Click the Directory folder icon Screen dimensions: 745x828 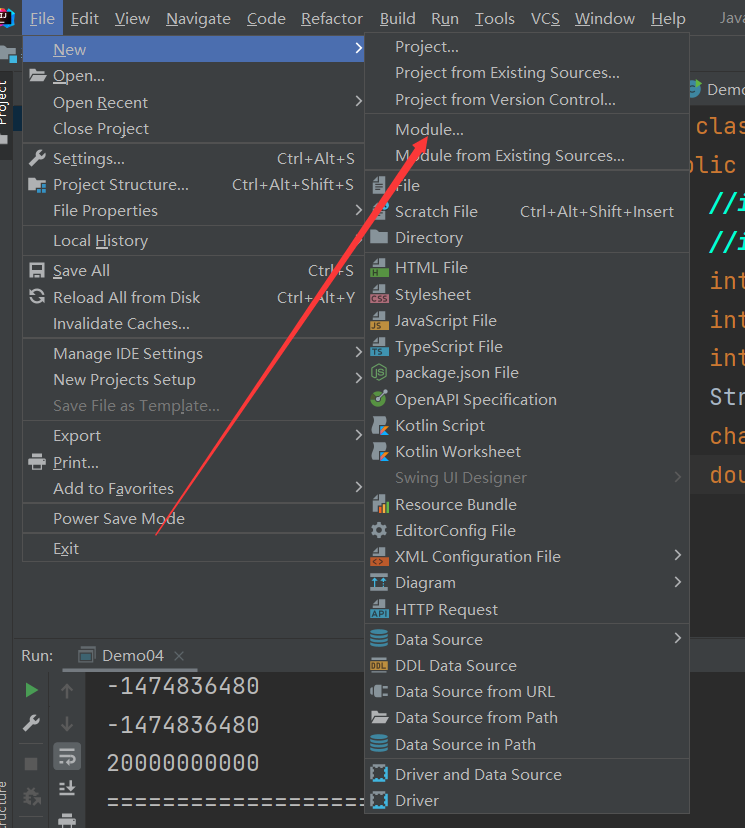pos(379,237)
